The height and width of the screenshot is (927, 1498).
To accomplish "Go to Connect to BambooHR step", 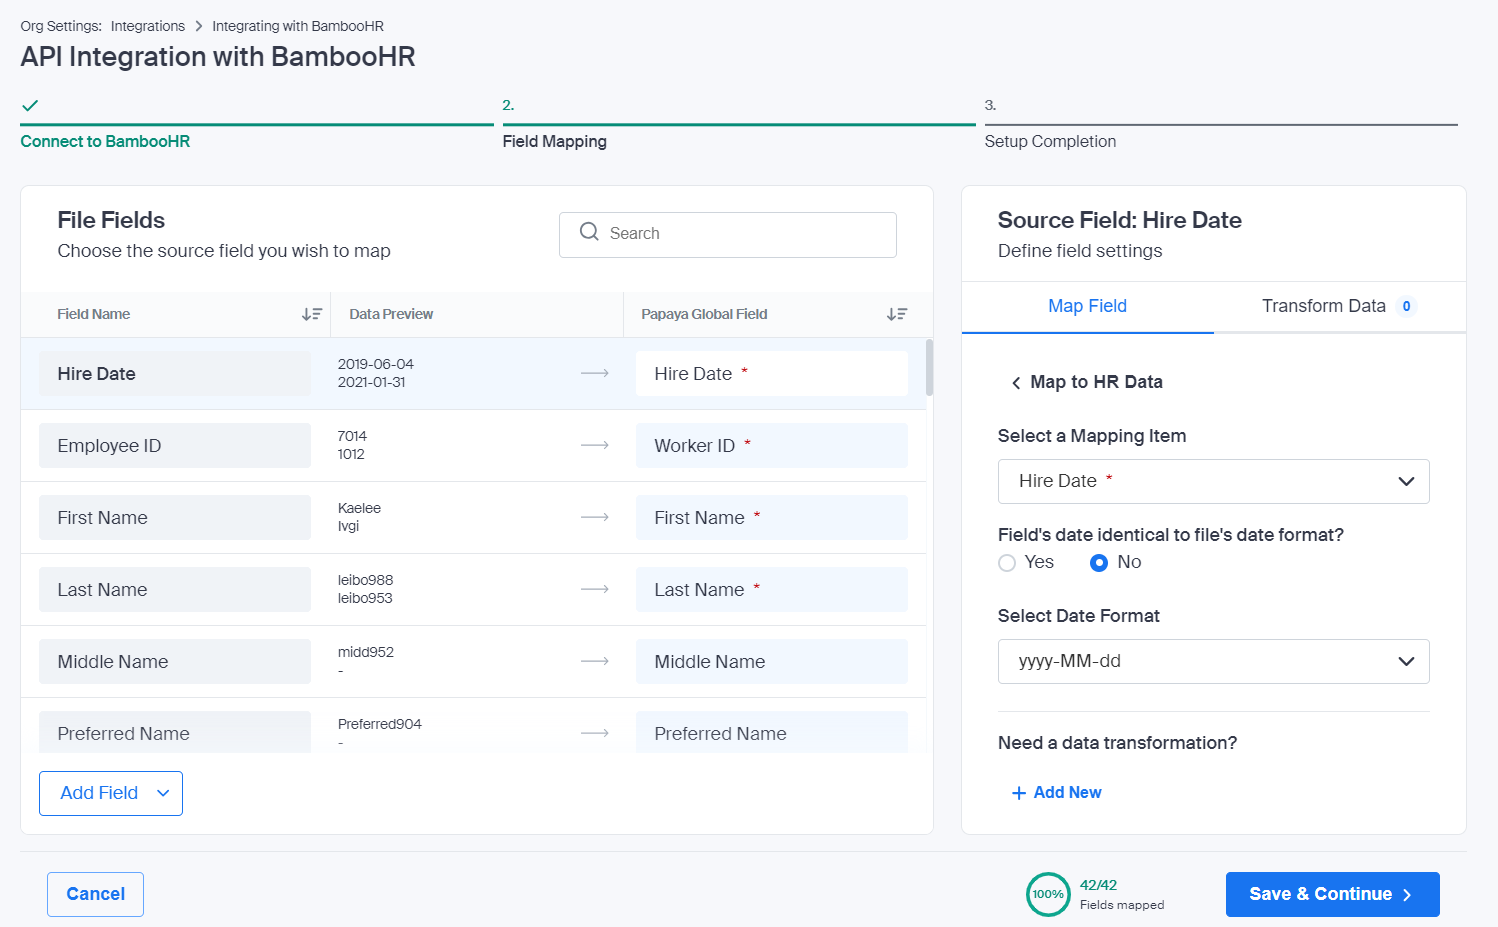I will [x=105, y=141].
